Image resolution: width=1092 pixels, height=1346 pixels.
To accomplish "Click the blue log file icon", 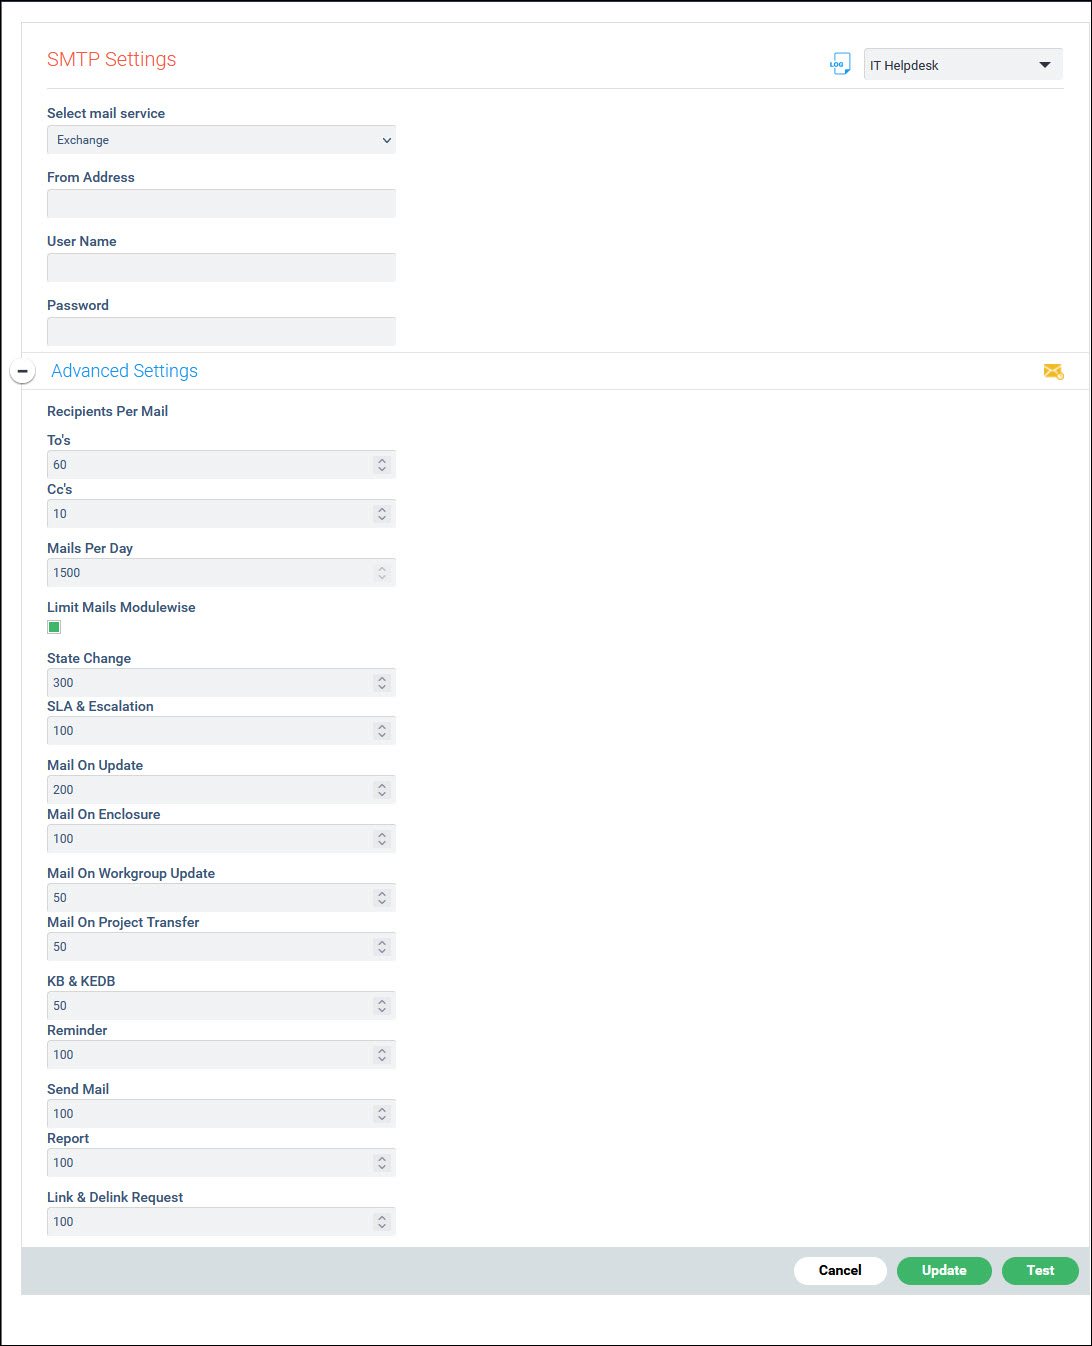I will point(840,63).
